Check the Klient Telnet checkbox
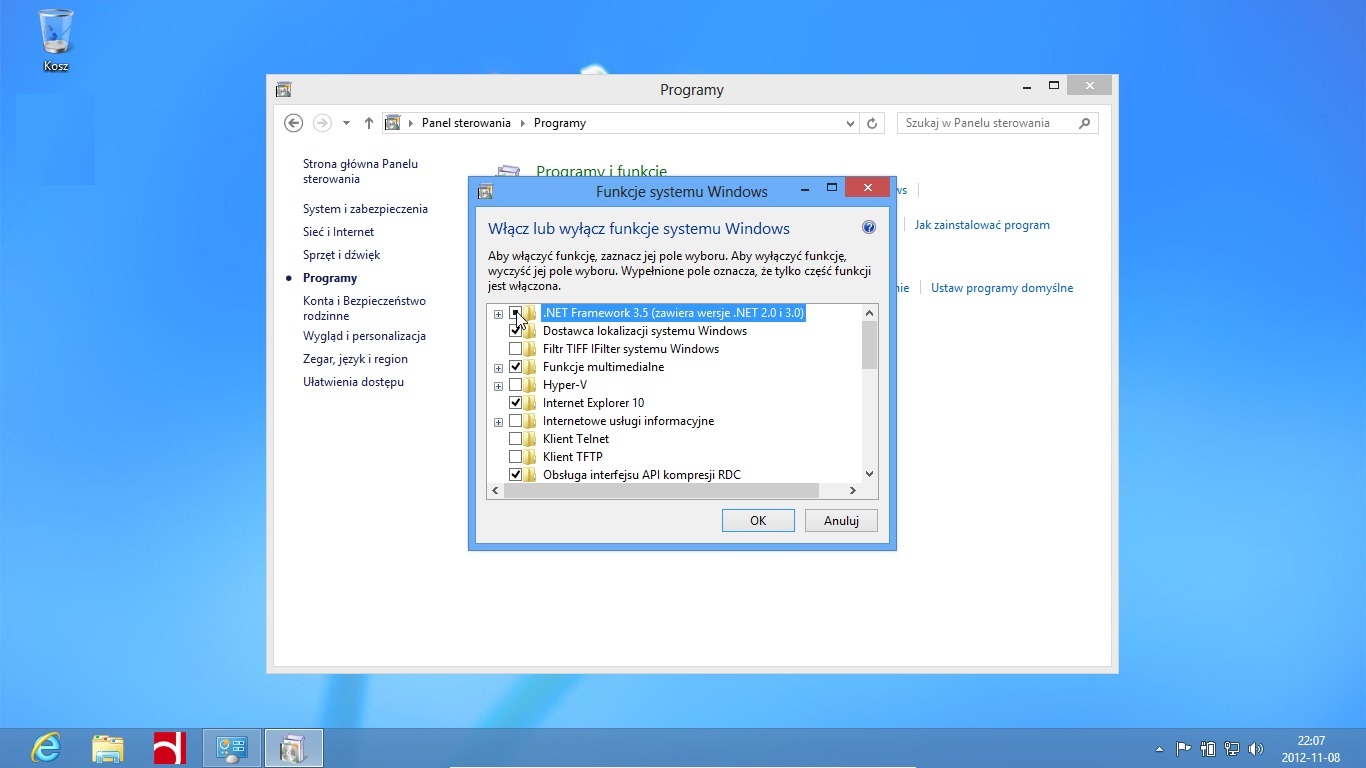 pyautogui.click(x=515, y=439)
